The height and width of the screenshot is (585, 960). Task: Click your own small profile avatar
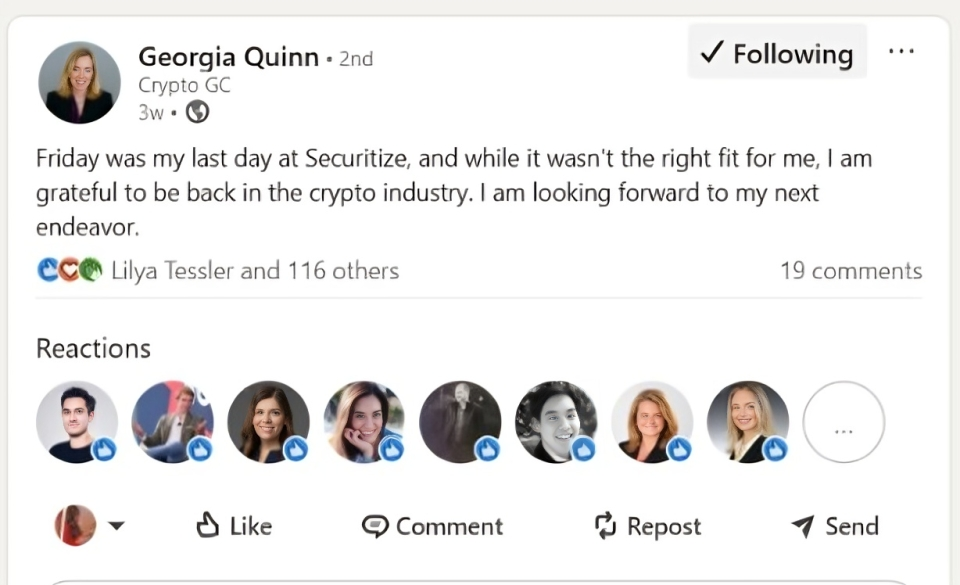(x=76, y=526)
